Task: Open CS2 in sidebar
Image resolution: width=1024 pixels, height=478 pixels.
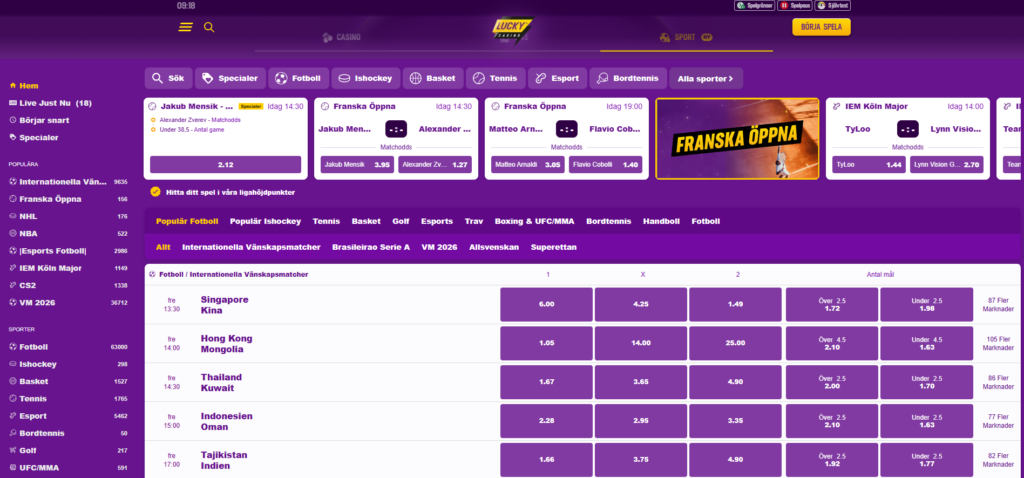Action: click(x=68, y=285)
